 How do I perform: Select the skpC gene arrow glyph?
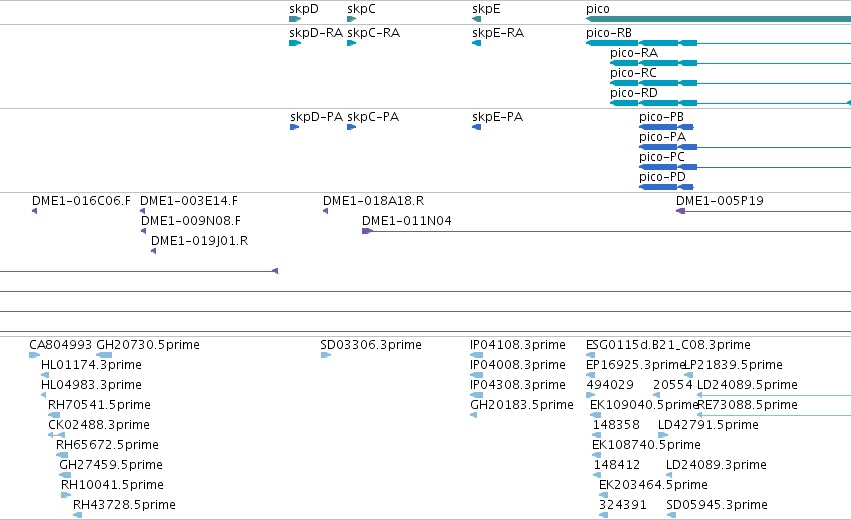click(352, 19)
